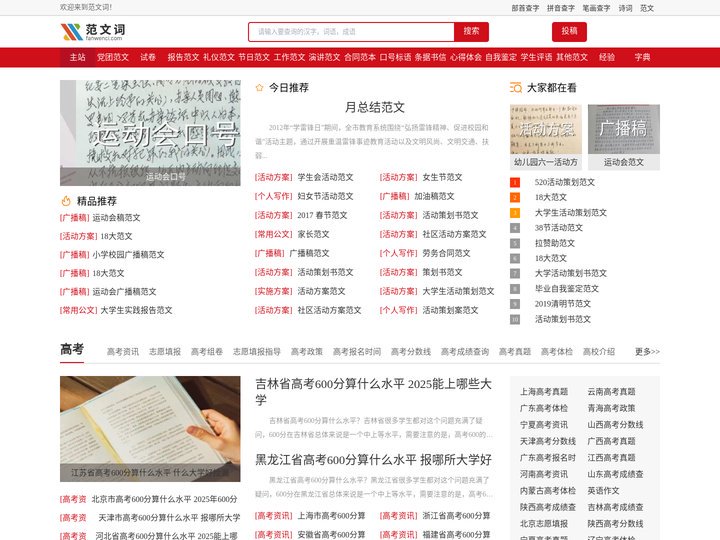Open 拉赞助范文 in ranking list
The image size is (720, 540).
(555, 243)
